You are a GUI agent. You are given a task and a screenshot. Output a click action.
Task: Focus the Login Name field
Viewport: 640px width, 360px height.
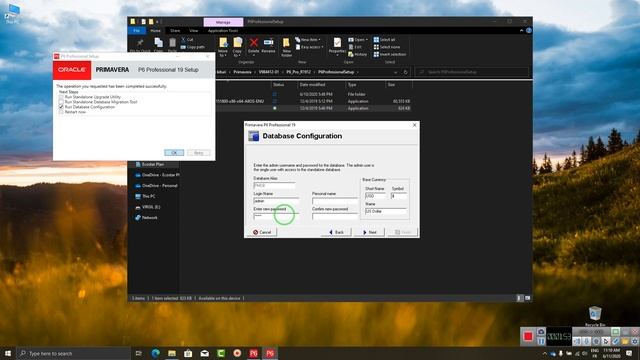point(276,201)
